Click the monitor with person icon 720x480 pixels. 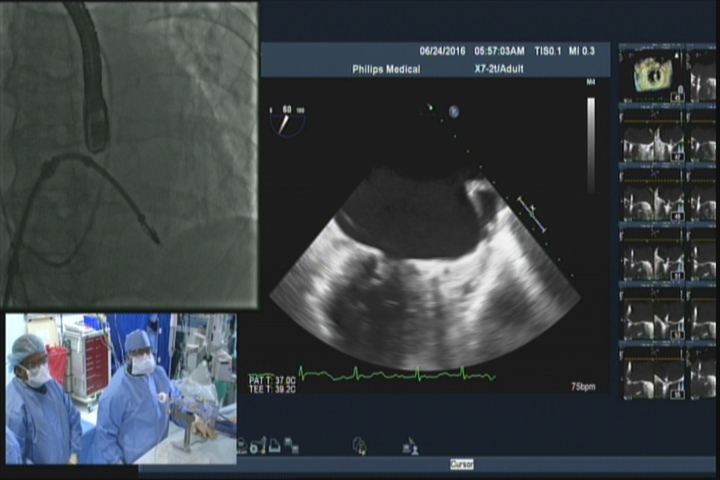coord(411,446)
